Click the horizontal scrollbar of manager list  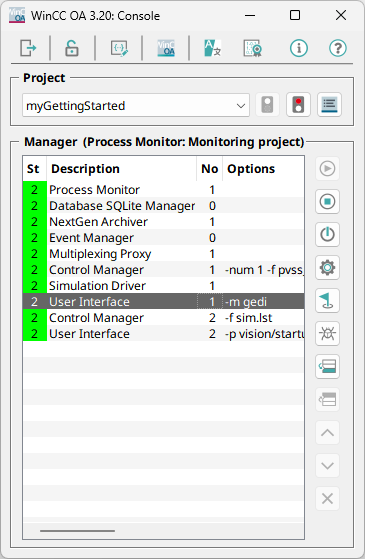[x=77, y=531]
